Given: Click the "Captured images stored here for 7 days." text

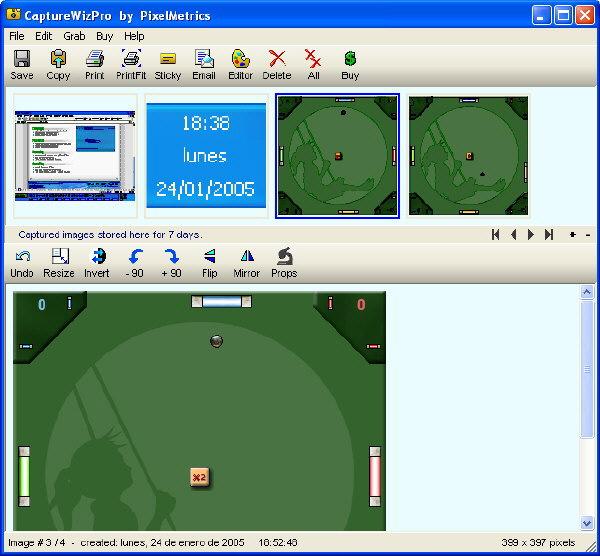Looking at the screenshot, I should pyautogui.click(x=110, y=235).
